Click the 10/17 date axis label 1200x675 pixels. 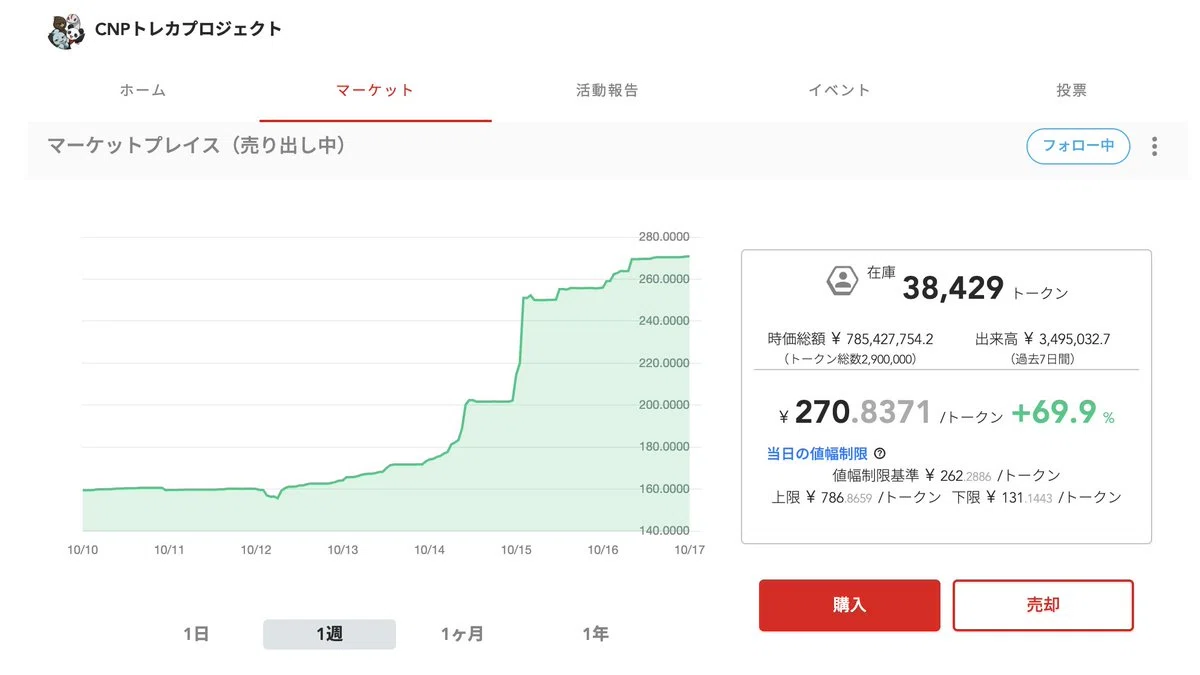pyautogui.click(x=689, y=550)
